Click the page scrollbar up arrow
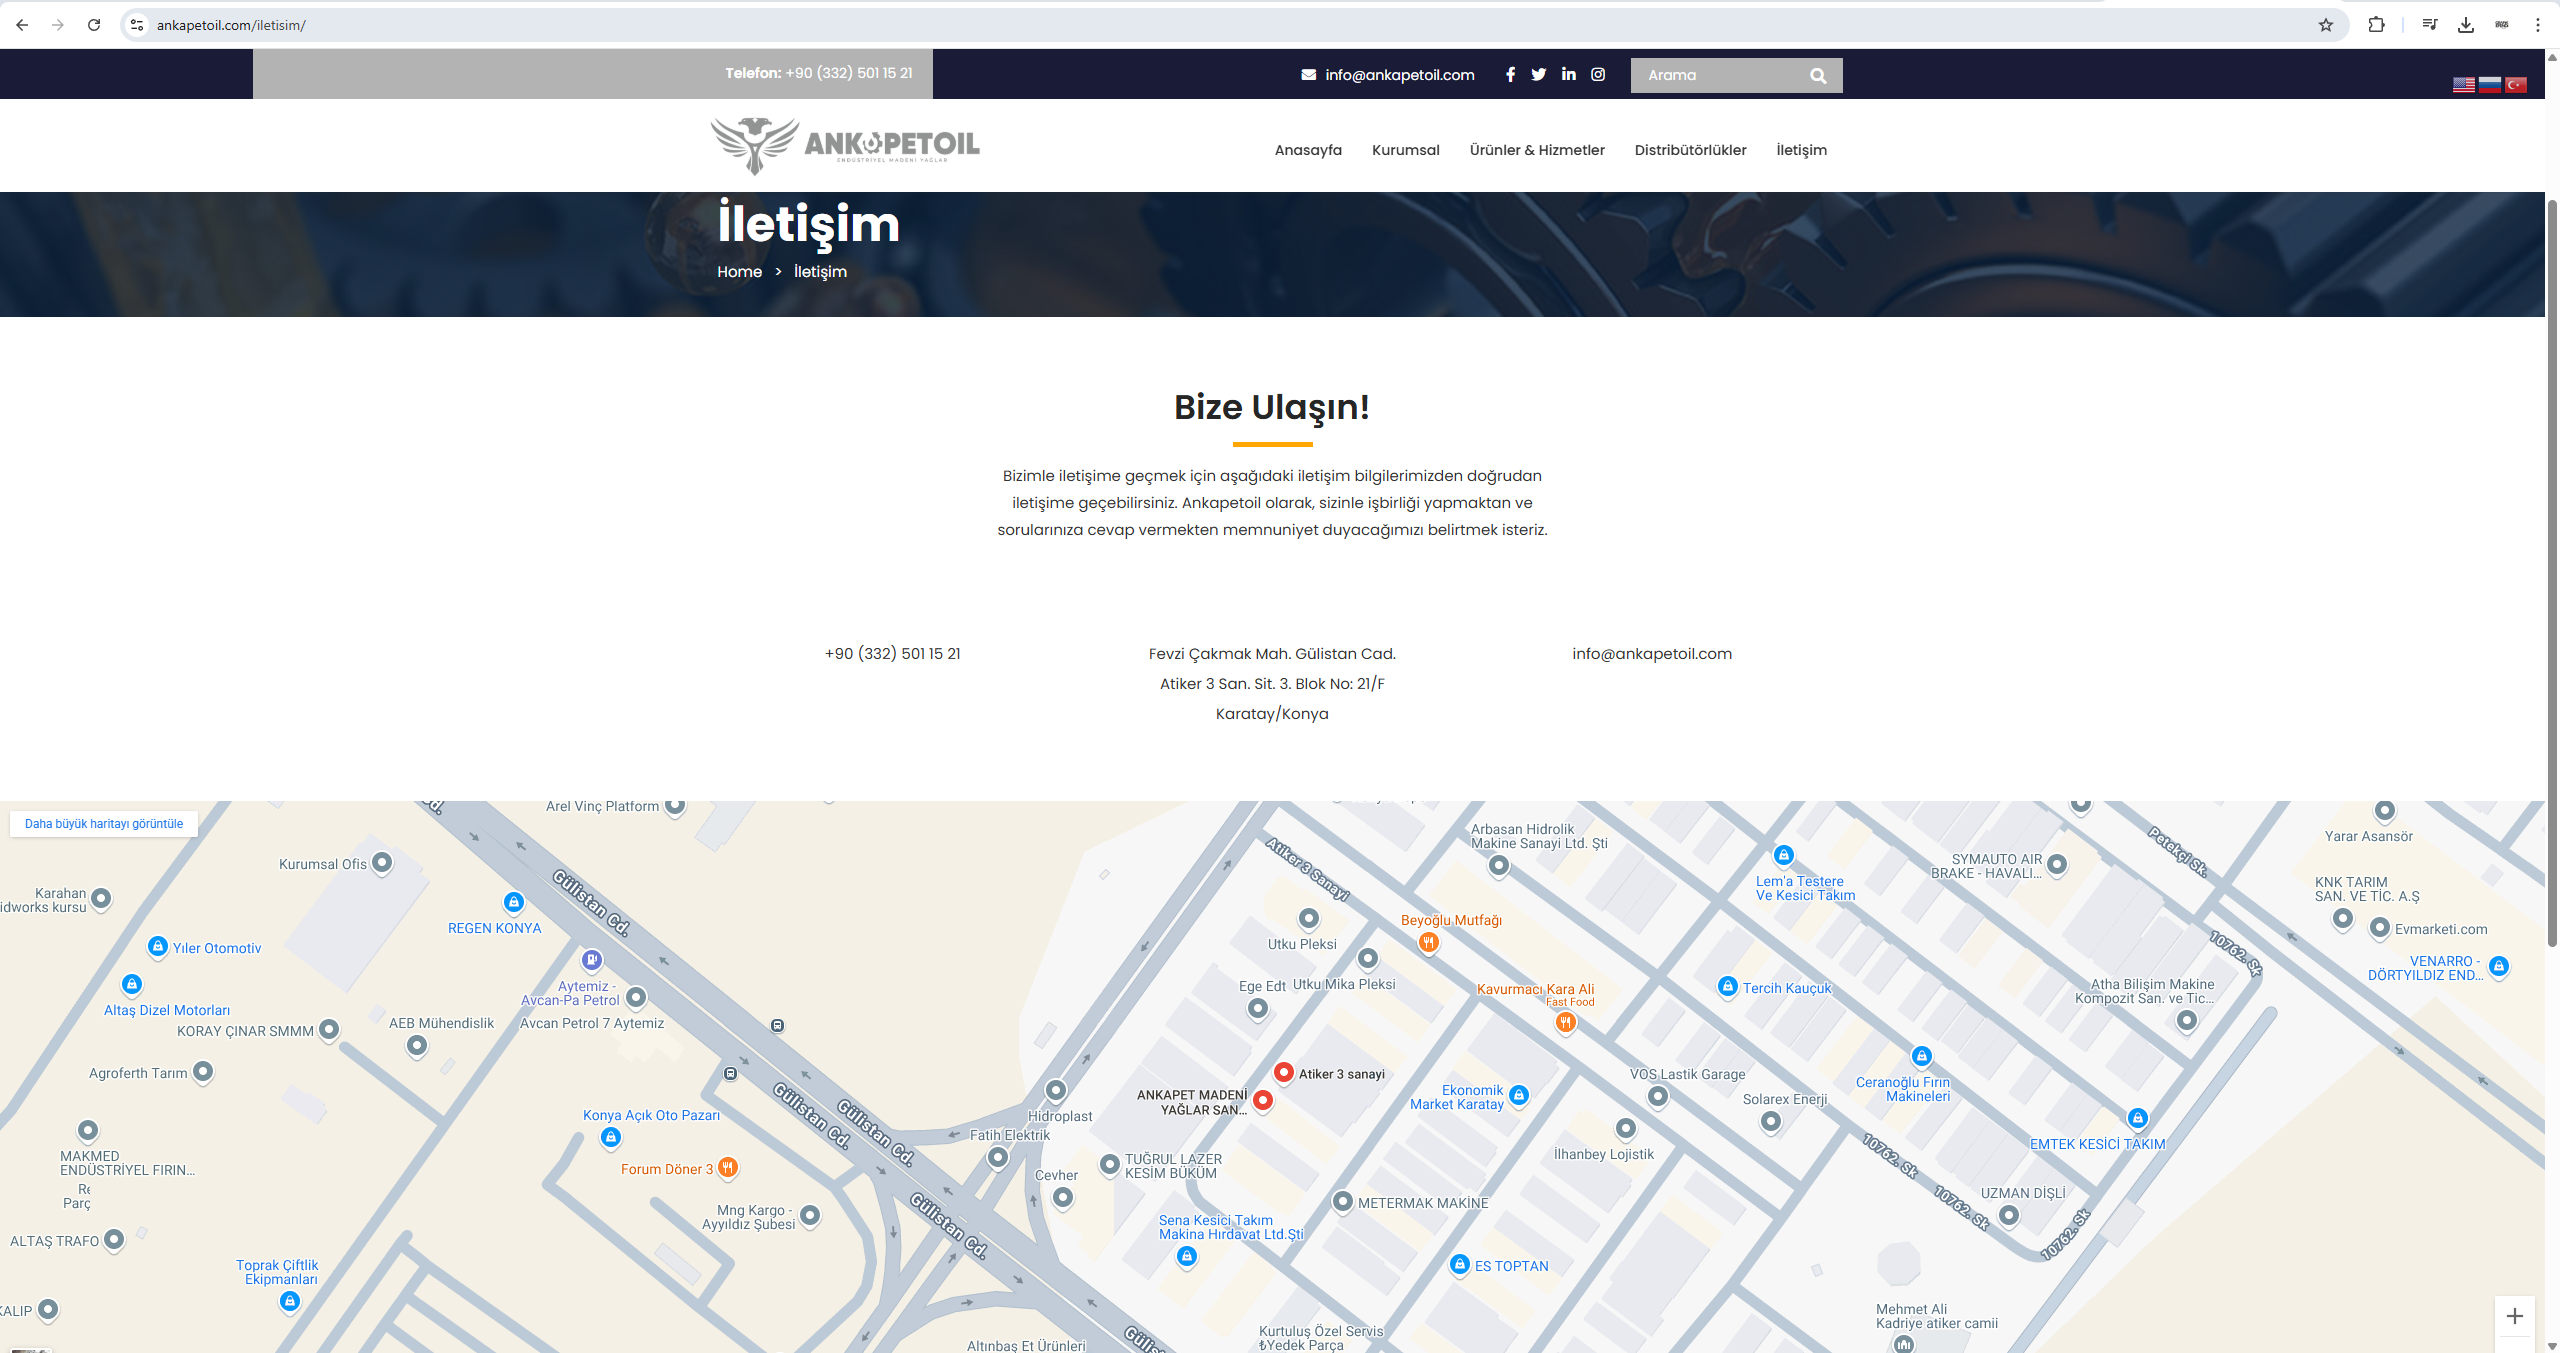The height and width of the screenshot is (1353, 2560). (x=2552, y=57)
